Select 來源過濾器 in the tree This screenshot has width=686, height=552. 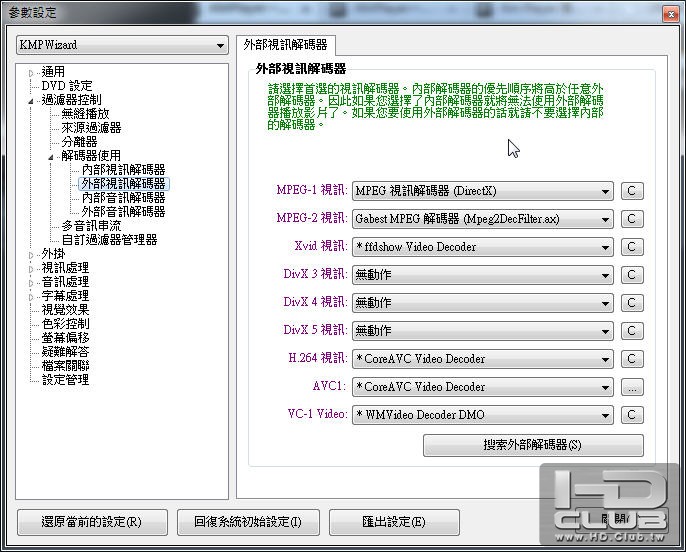[x=91, y=128]
